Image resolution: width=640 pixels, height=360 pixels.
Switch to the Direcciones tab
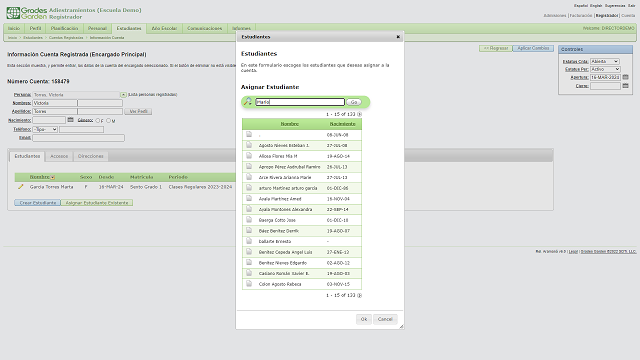point(91,156)
